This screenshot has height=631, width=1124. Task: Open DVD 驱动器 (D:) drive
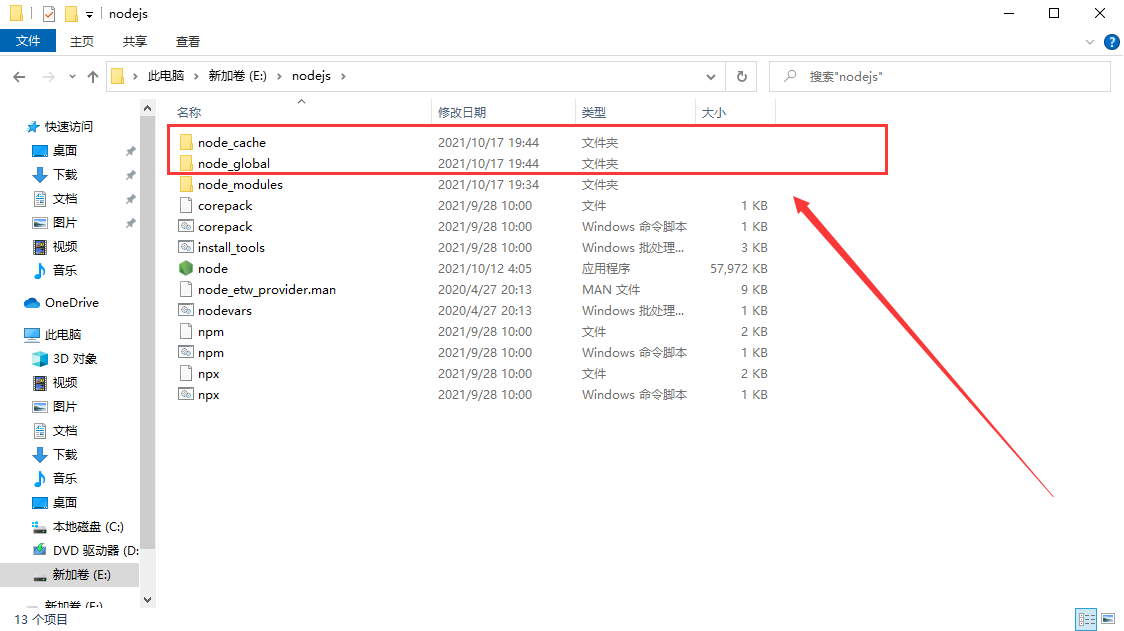coord(85,551)
